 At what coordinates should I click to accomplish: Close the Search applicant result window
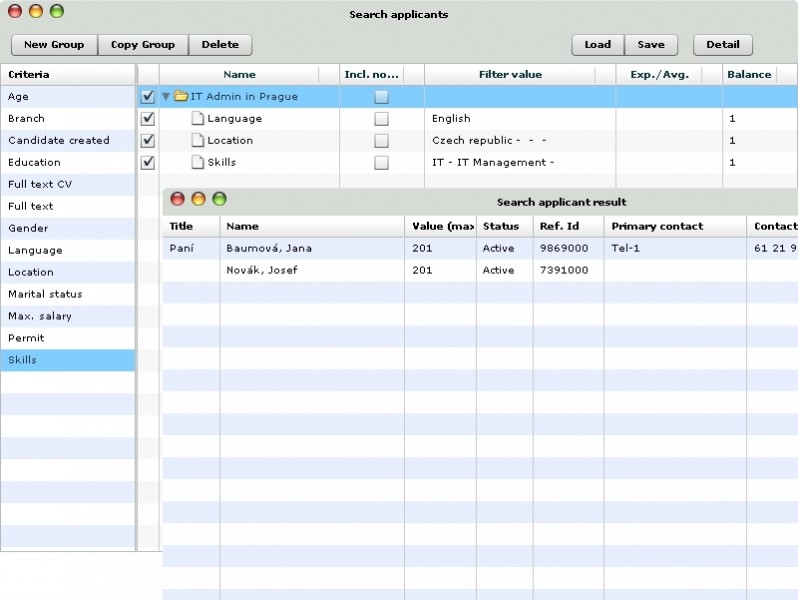(x=178, y=199)
